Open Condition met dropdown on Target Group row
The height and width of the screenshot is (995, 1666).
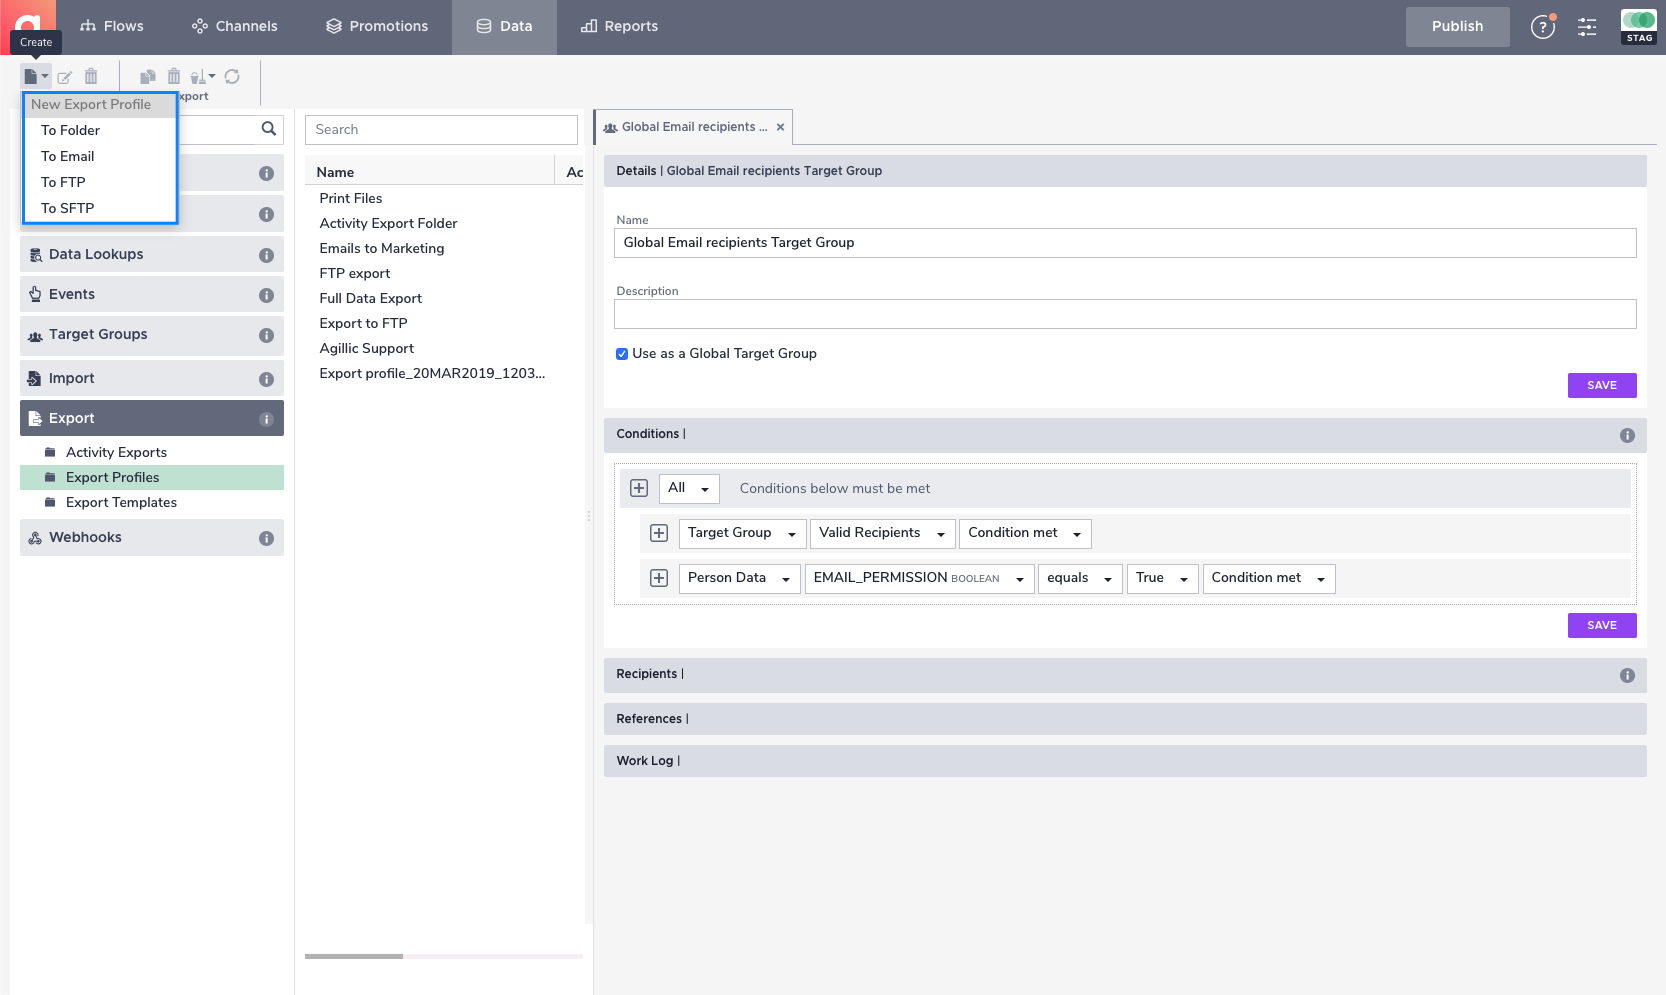click(x=1025, y=533)
